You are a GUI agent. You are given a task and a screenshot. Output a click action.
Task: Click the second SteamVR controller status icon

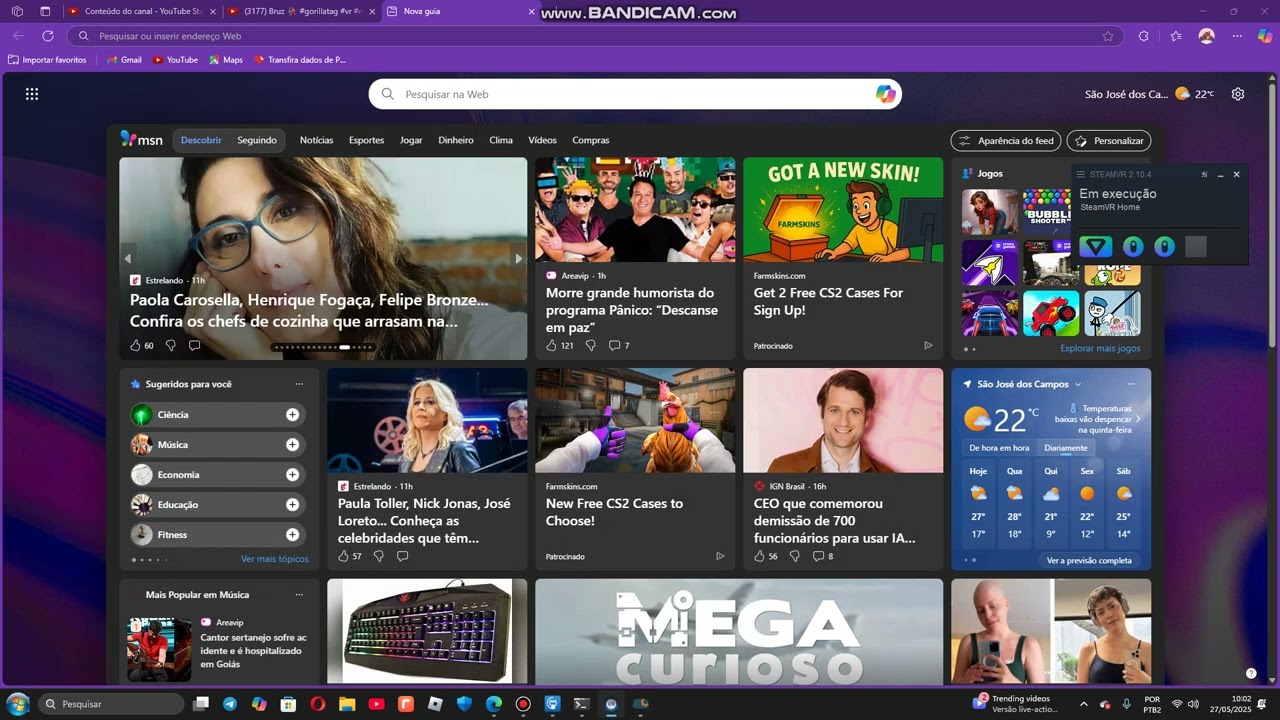tap(1165, 247)
